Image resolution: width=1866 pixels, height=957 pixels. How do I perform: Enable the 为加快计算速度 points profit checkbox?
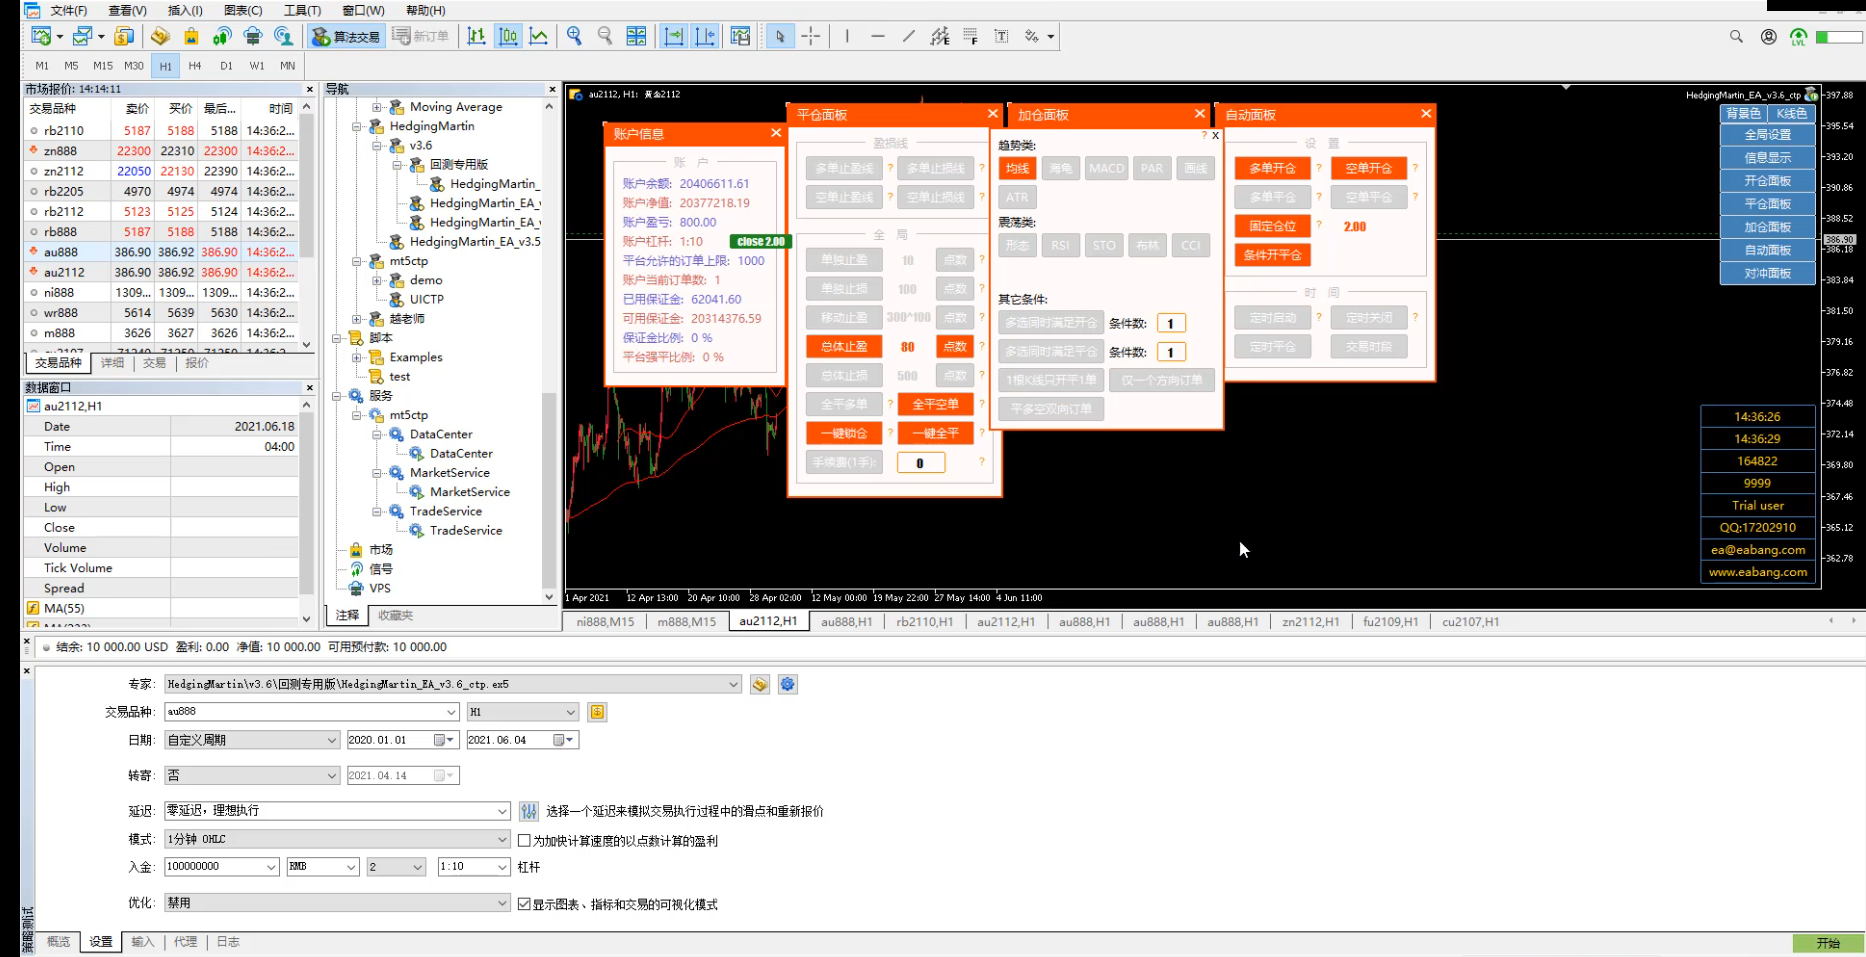coord(524,841)
